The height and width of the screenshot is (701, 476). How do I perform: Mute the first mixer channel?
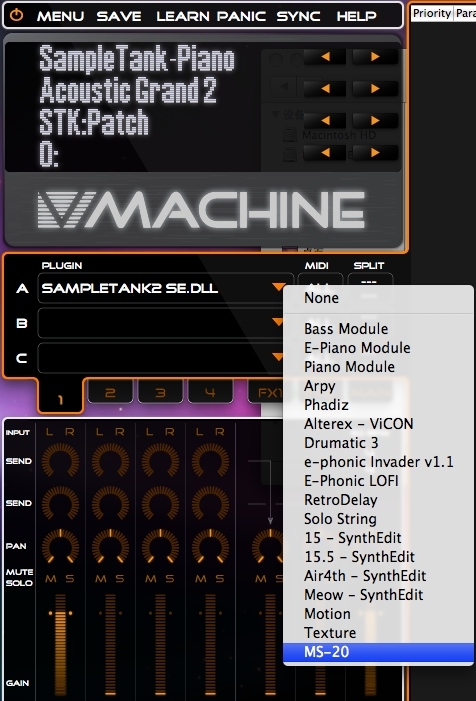click(51, 579)
